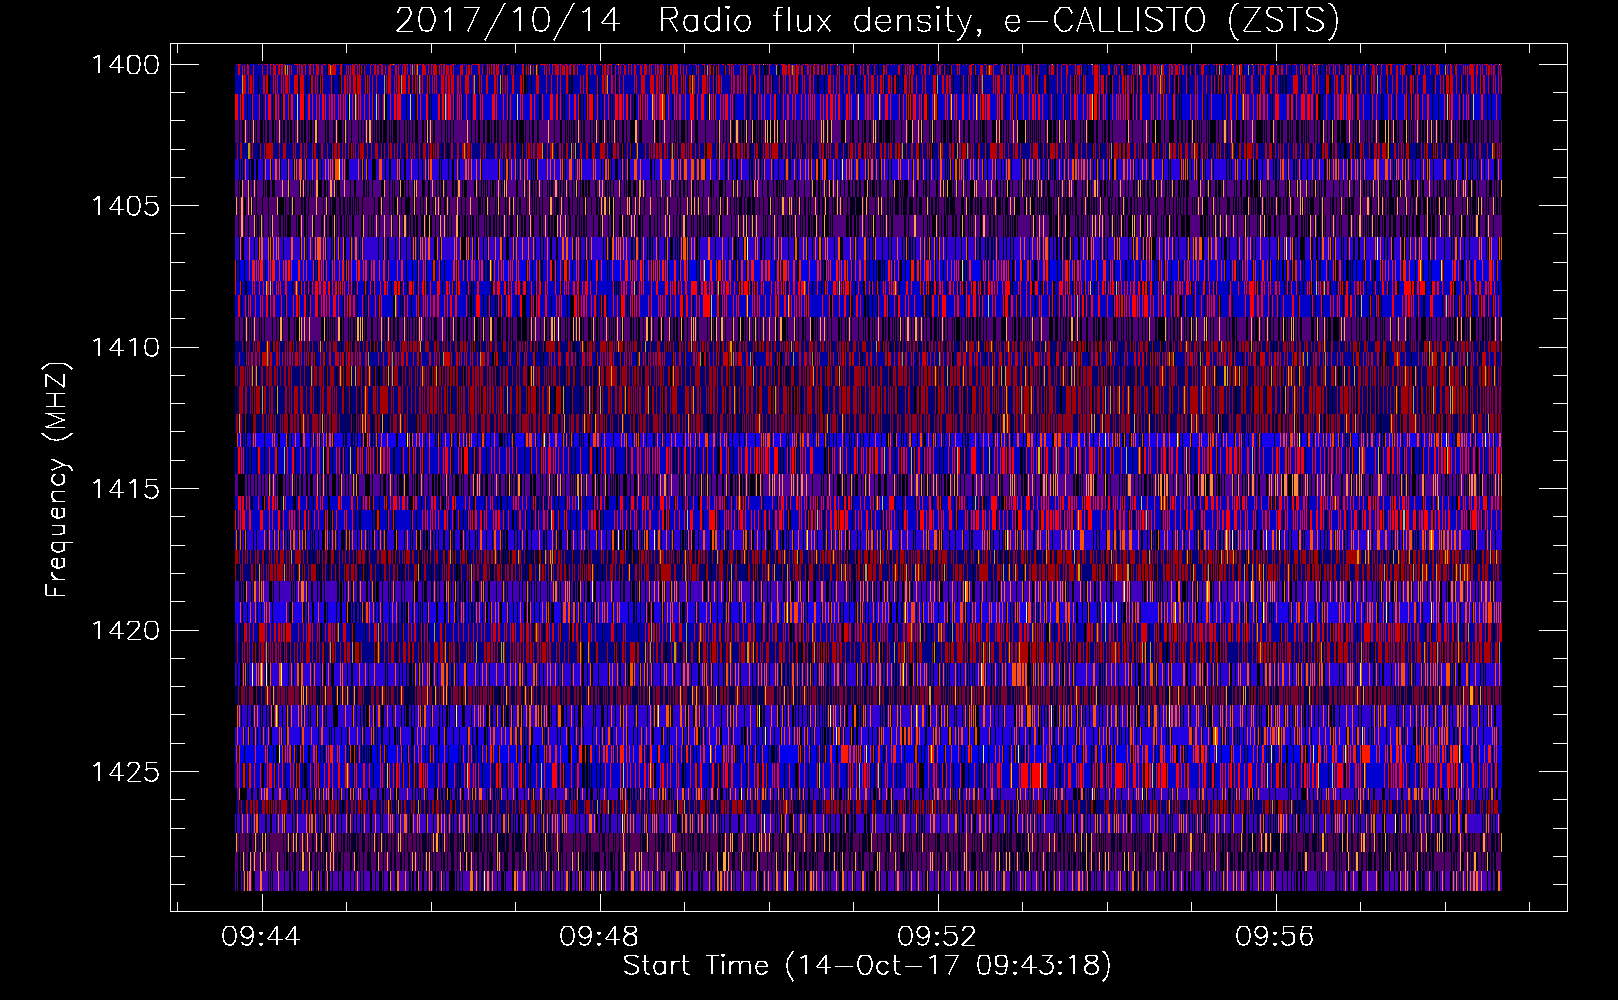Select the 1410 frequency axis label
The image size is (1618, 1000).
(125, 348)
